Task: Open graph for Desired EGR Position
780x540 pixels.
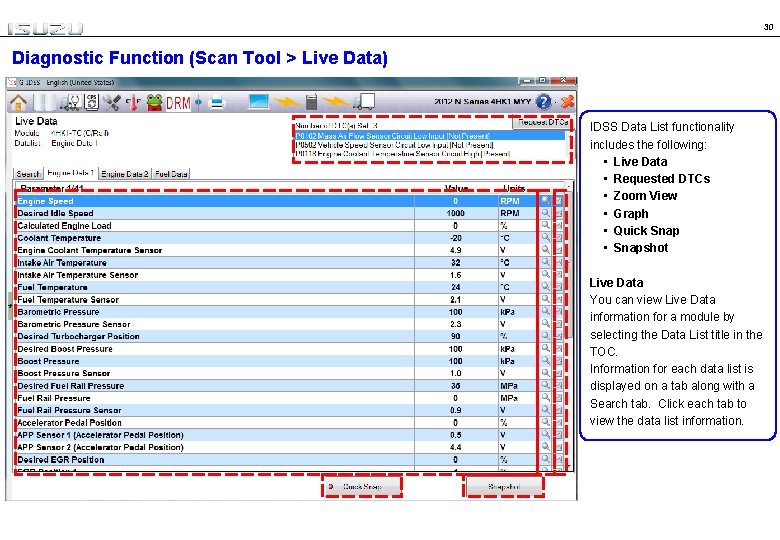Action: (x=559, y=459)
